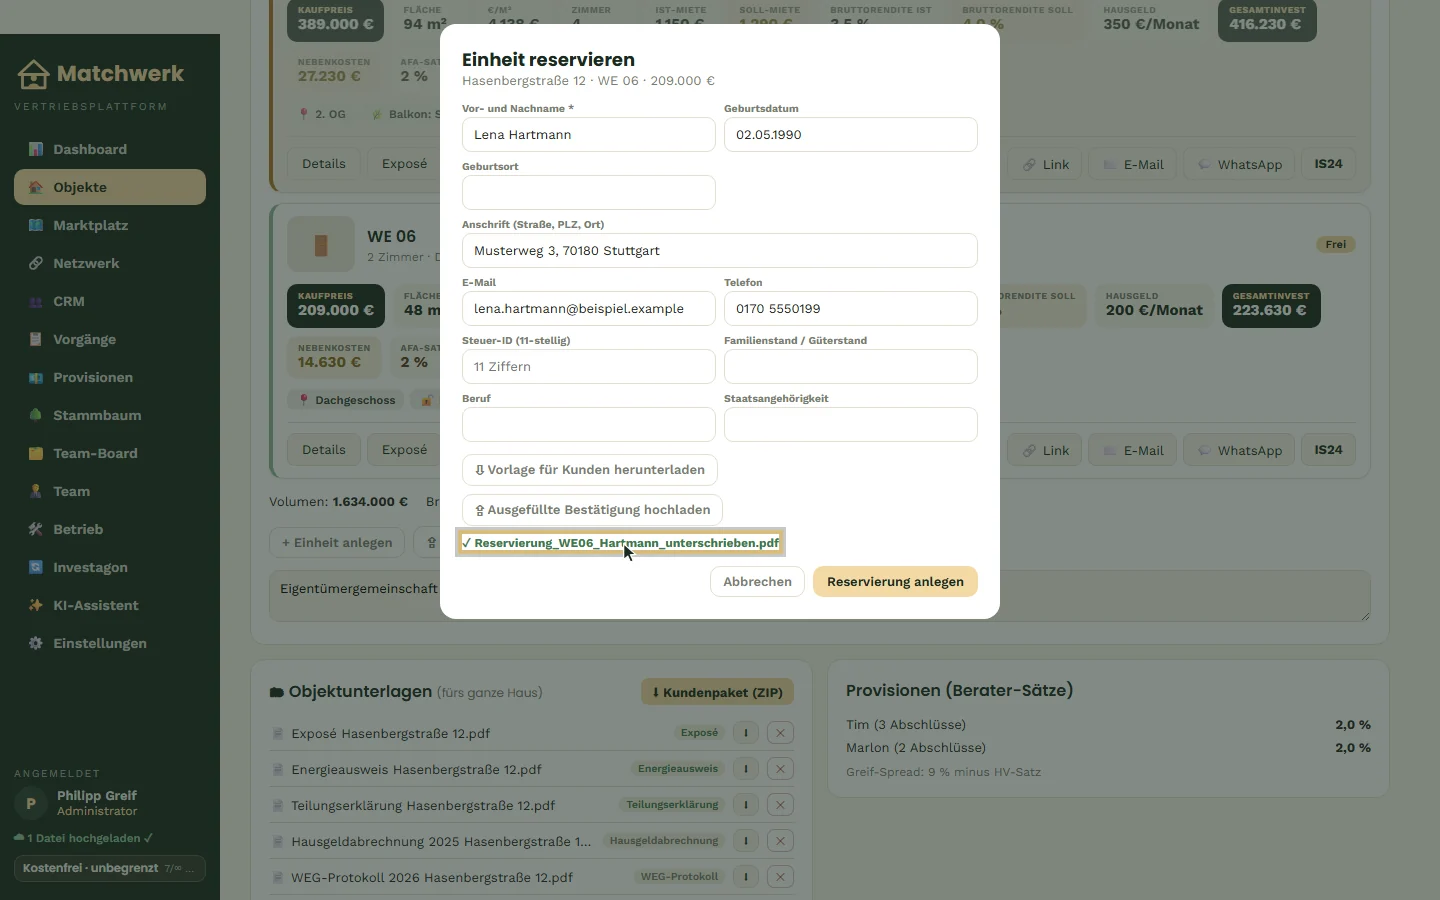Screen dimensions: 1440x900
Task: Open the Dashboard icon in the sidebar
Action: pyautogui.click(x=36, y=149)
